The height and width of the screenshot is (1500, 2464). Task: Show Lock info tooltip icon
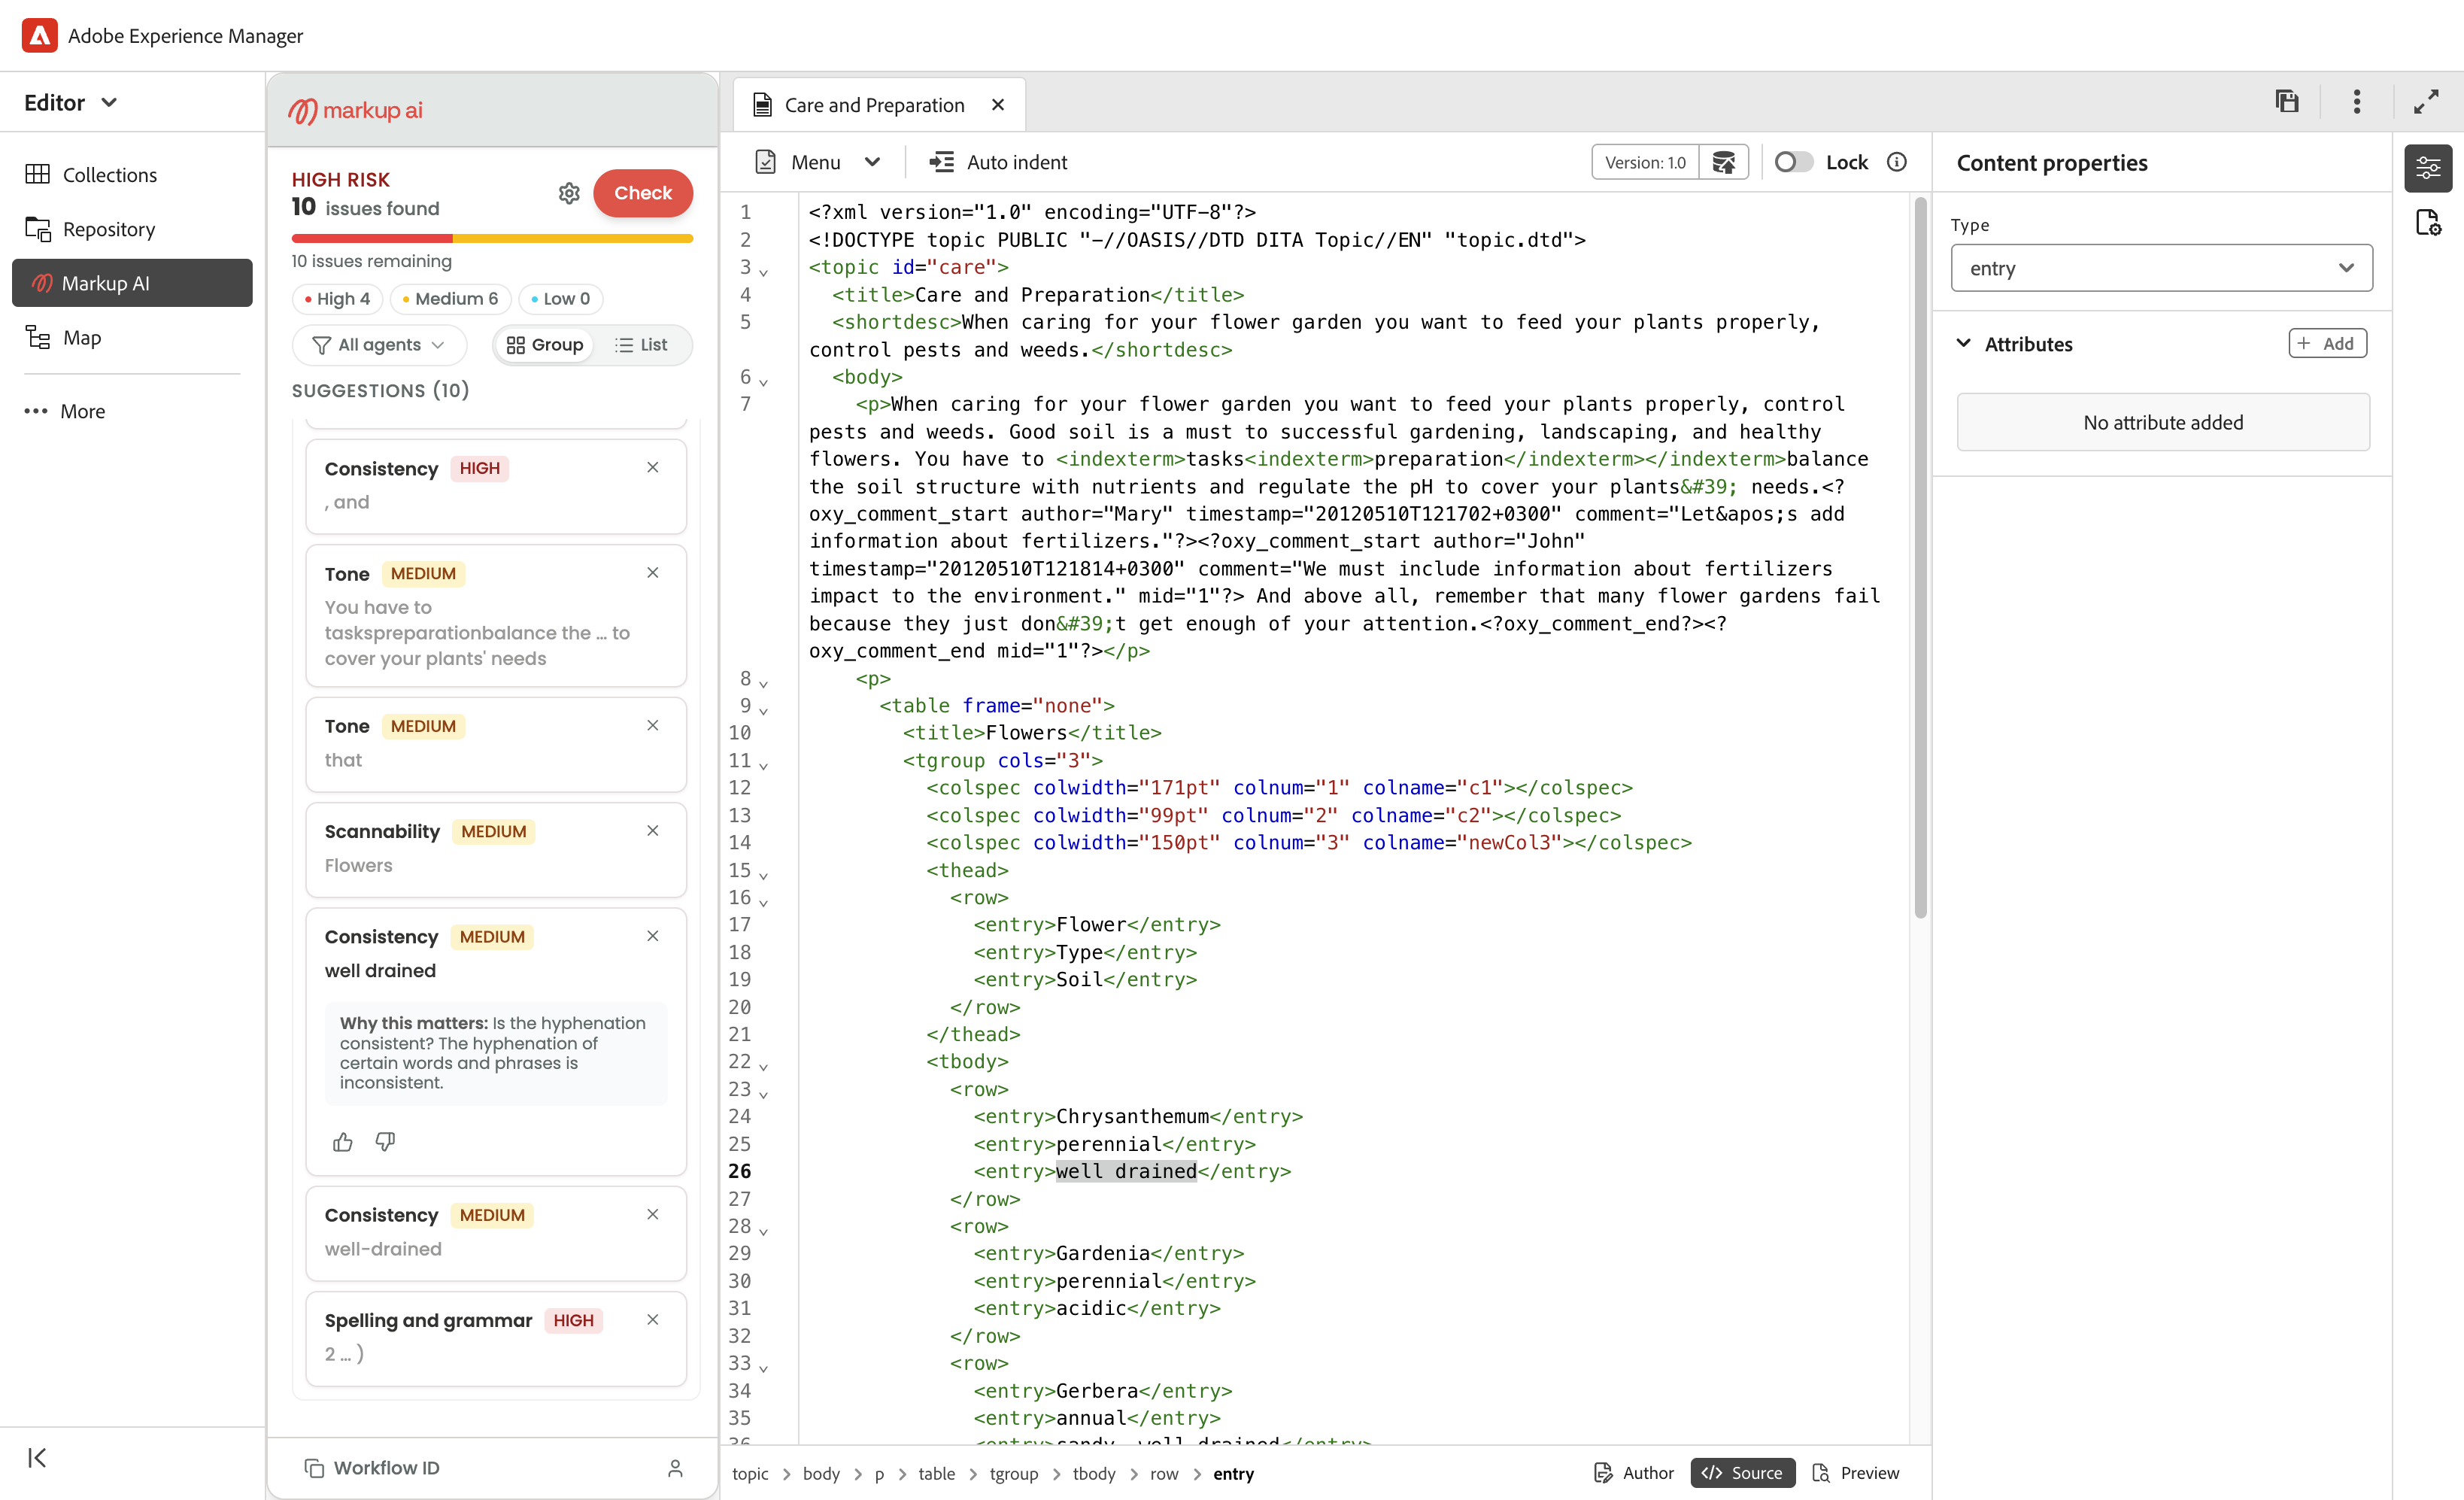coord(1897,162)
